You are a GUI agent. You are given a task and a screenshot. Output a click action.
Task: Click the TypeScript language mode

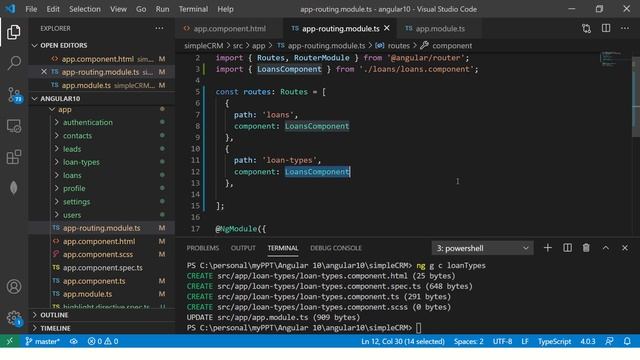tap(554, 341)
